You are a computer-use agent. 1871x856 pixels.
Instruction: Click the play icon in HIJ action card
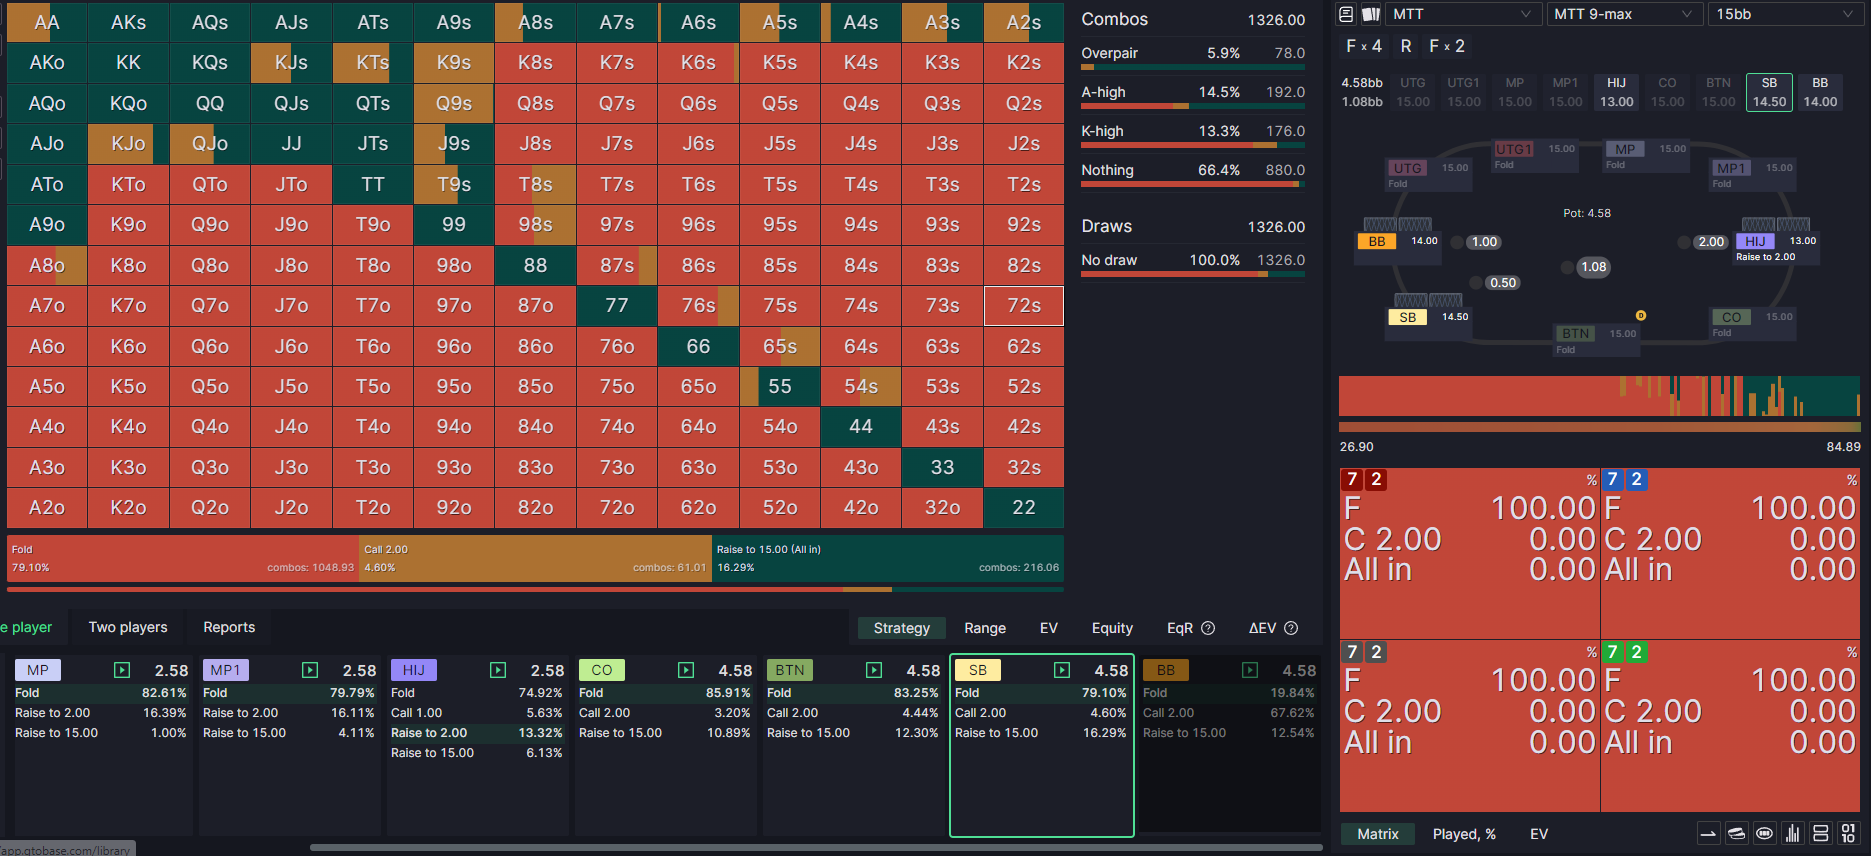pyautogui.click(x=498, y=670)
